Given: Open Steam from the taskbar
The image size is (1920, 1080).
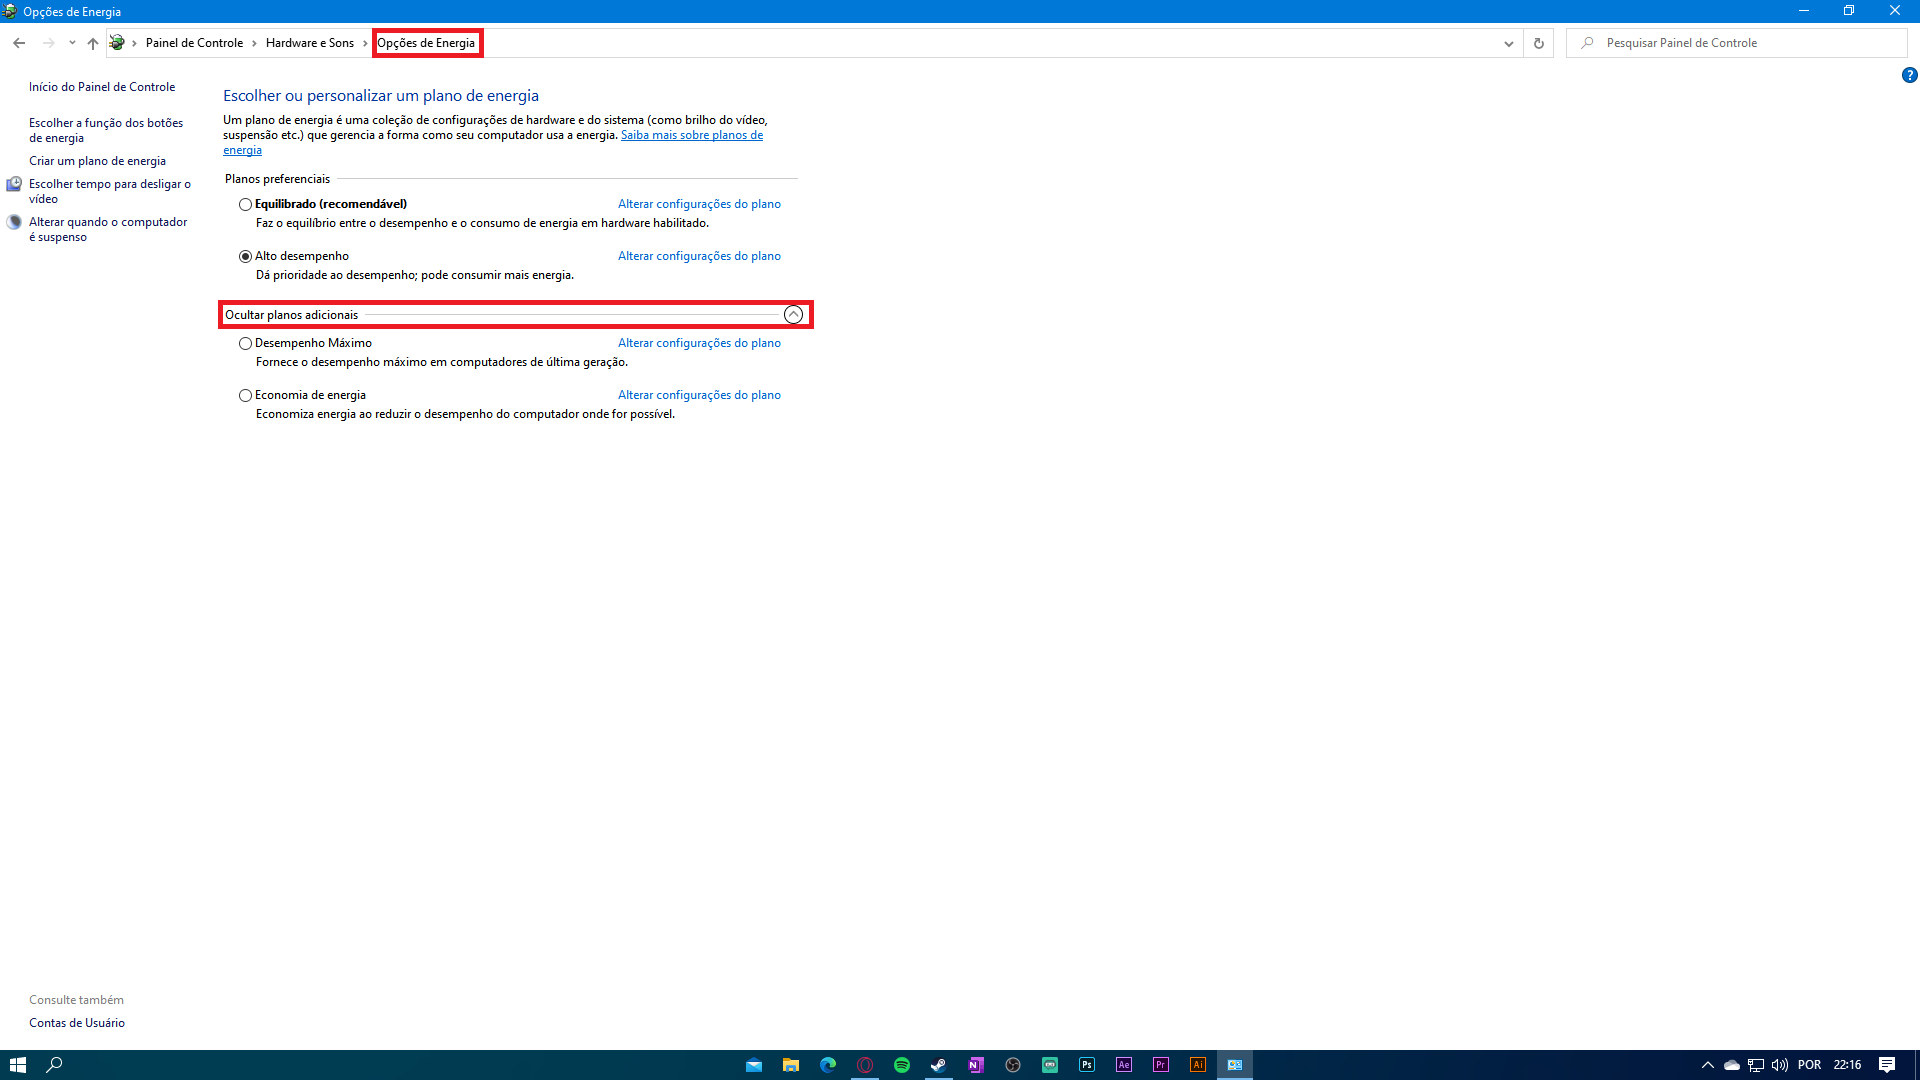Looking at the screenshot, I should click(939, 1065).
